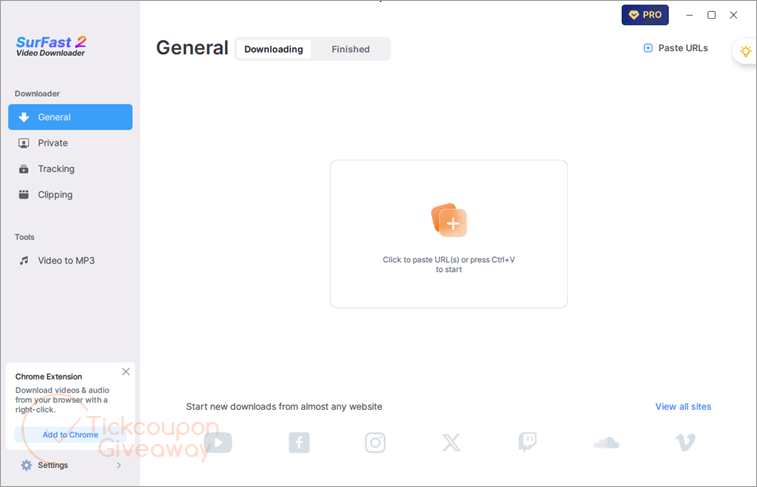Click the orange plus paste URL icon

(x=449, y=220)
